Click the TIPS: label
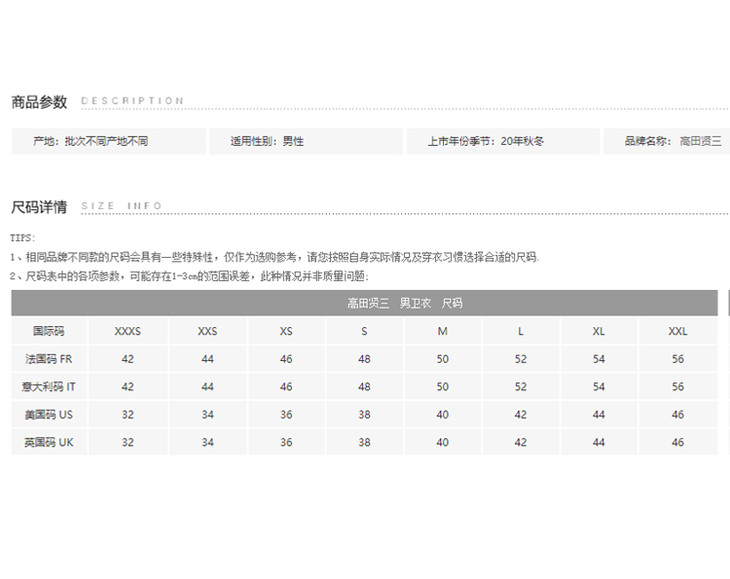This screenshot has width=730, height=579. pyautogui.click(x=22, y=238)
